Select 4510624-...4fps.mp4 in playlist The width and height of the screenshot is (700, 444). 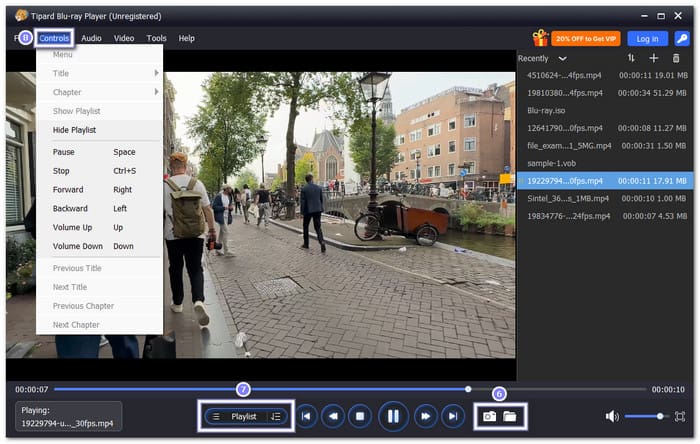(605, 75)
